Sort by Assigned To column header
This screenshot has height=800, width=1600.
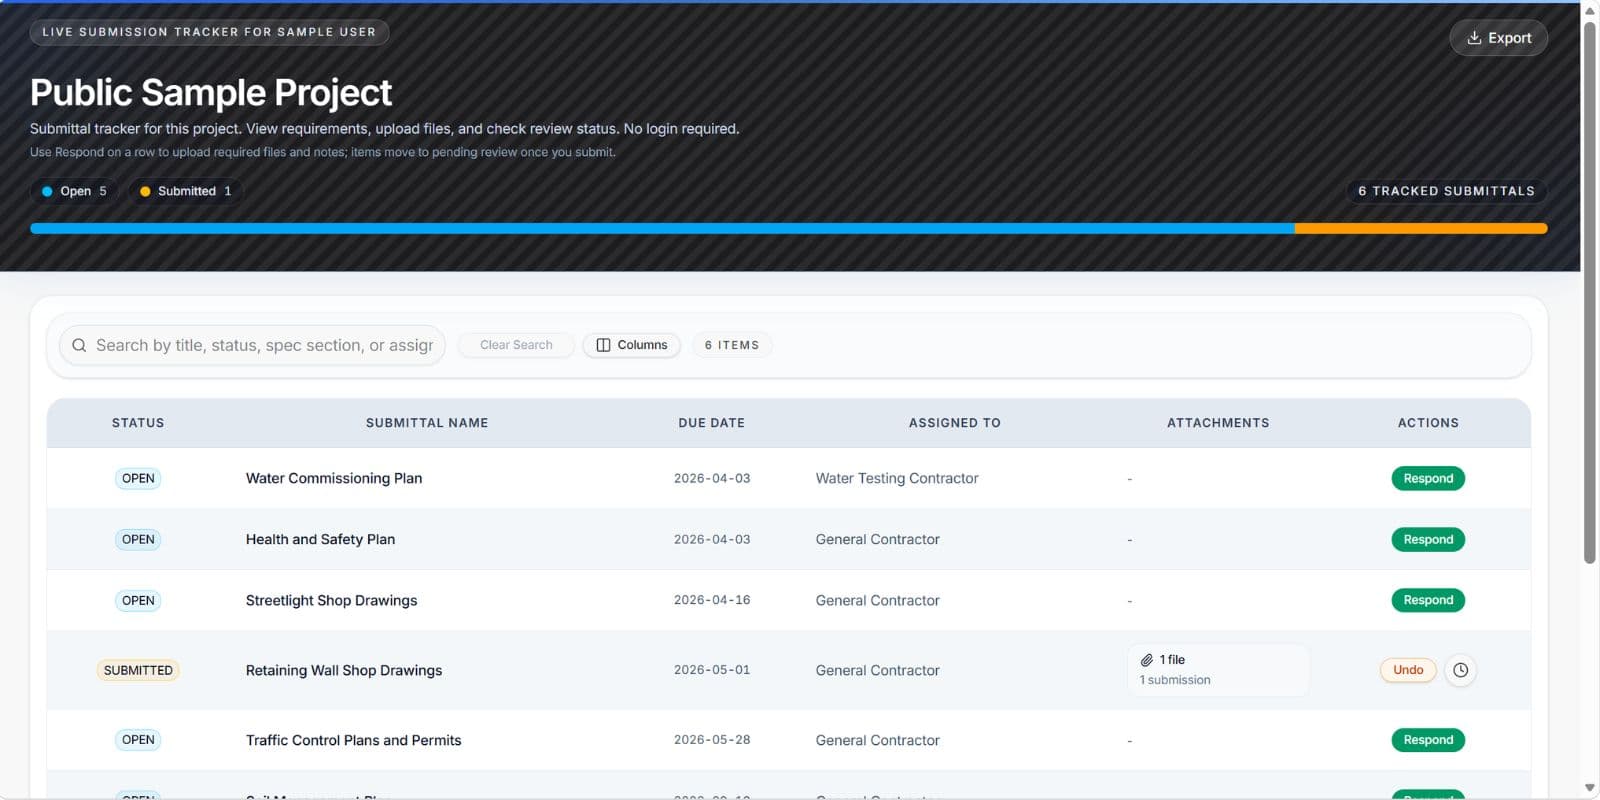[955, 423]
